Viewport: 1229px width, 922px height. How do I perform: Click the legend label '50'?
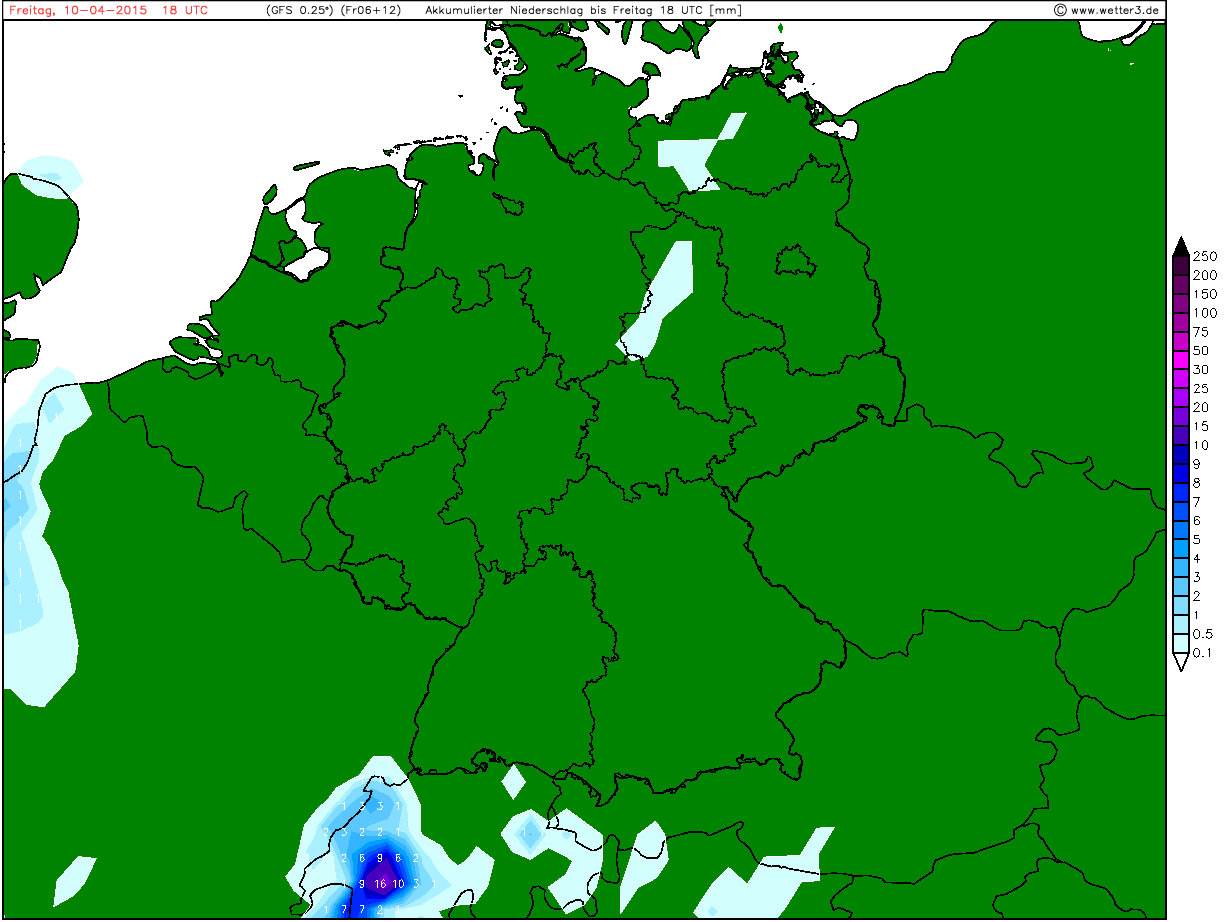point(1201,351)
